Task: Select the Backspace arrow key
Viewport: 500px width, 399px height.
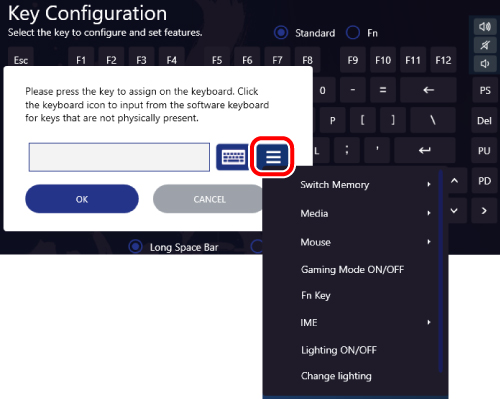Action: pos(428,90)
